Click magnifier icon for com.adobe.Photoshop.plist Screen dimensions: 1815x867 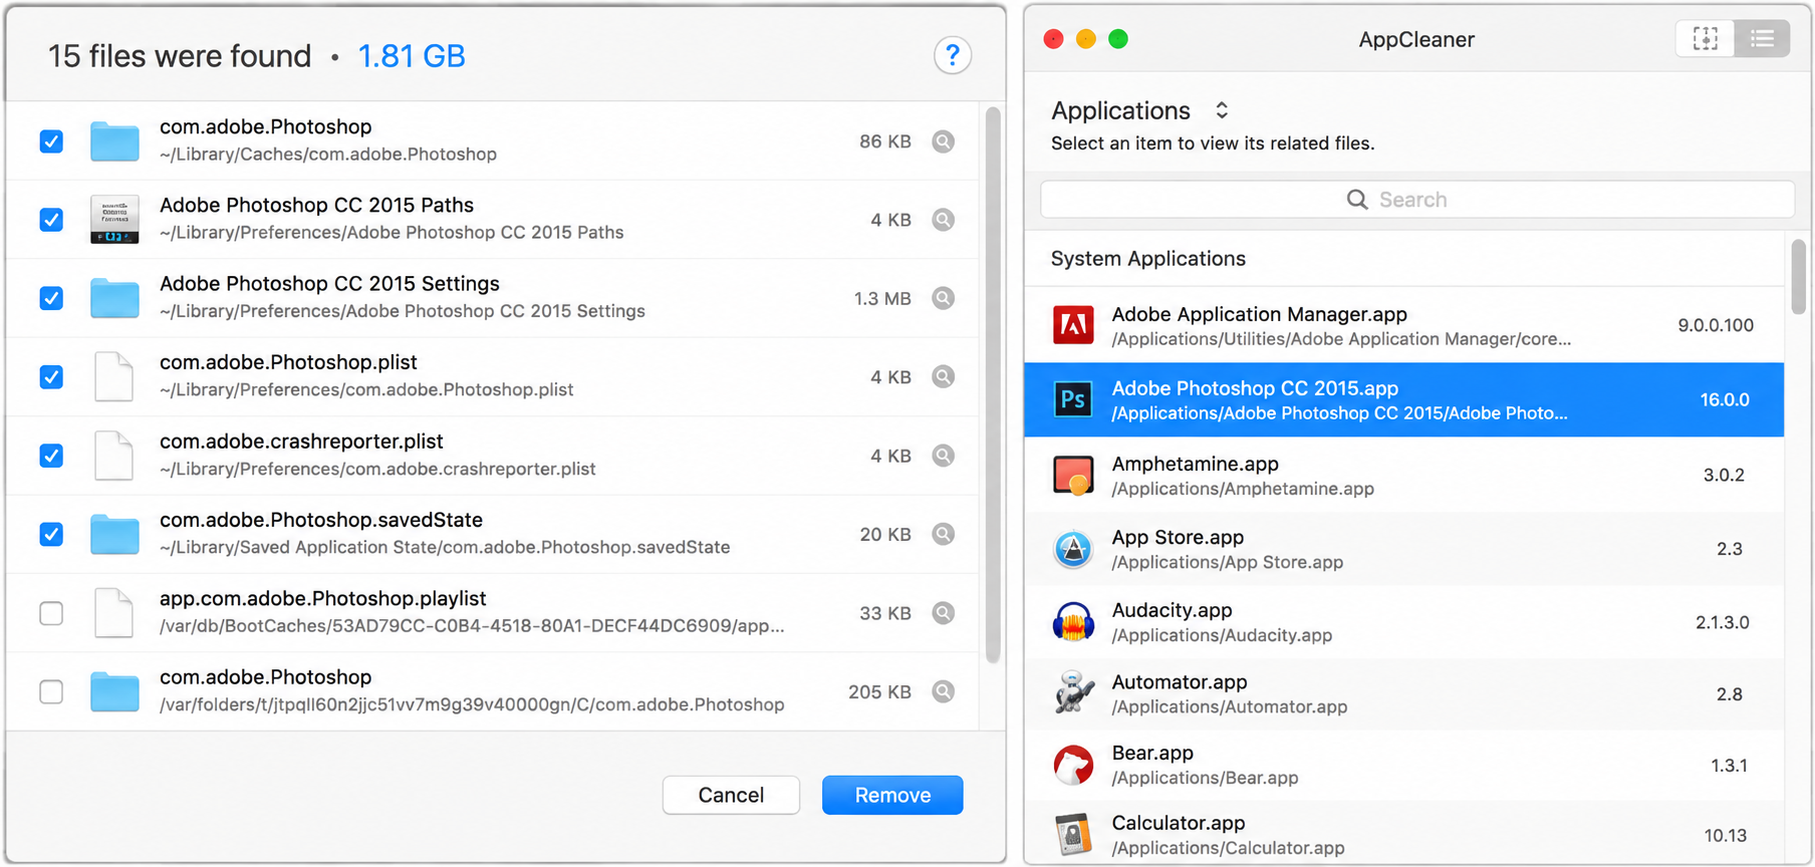[943, 377]
